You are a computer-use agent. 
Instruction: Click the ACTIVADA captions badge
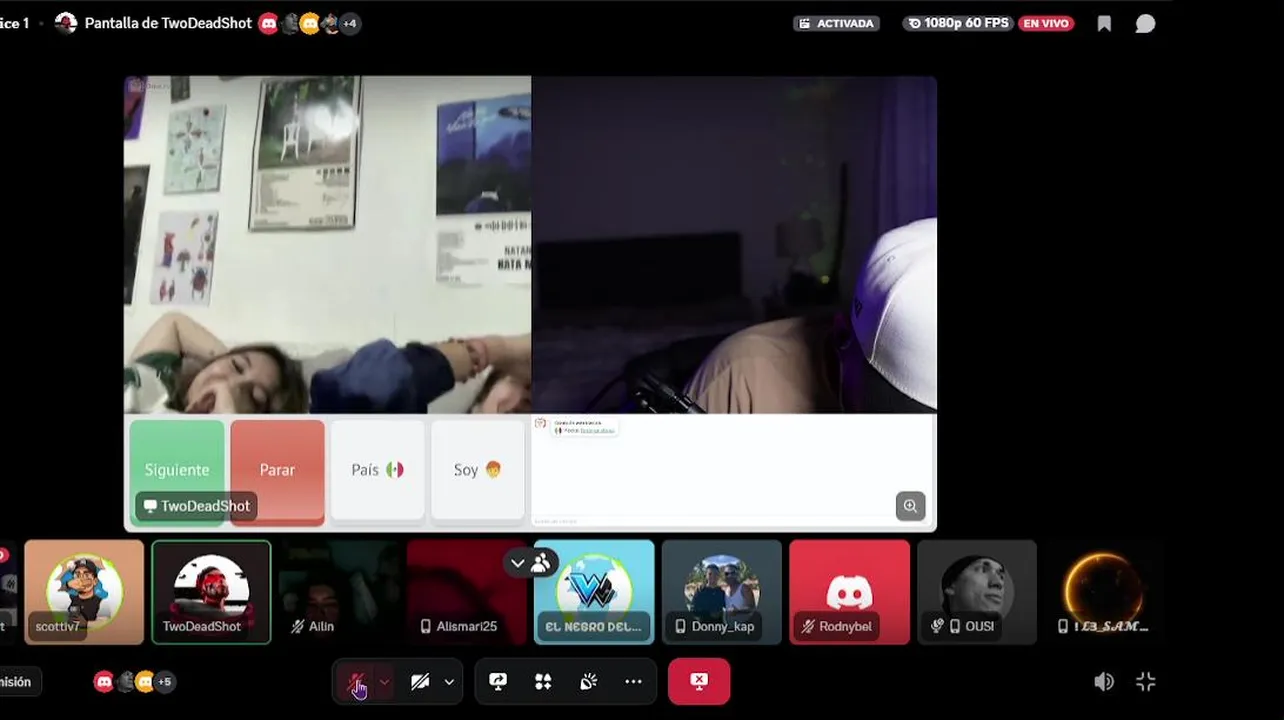tap(836, 23)
